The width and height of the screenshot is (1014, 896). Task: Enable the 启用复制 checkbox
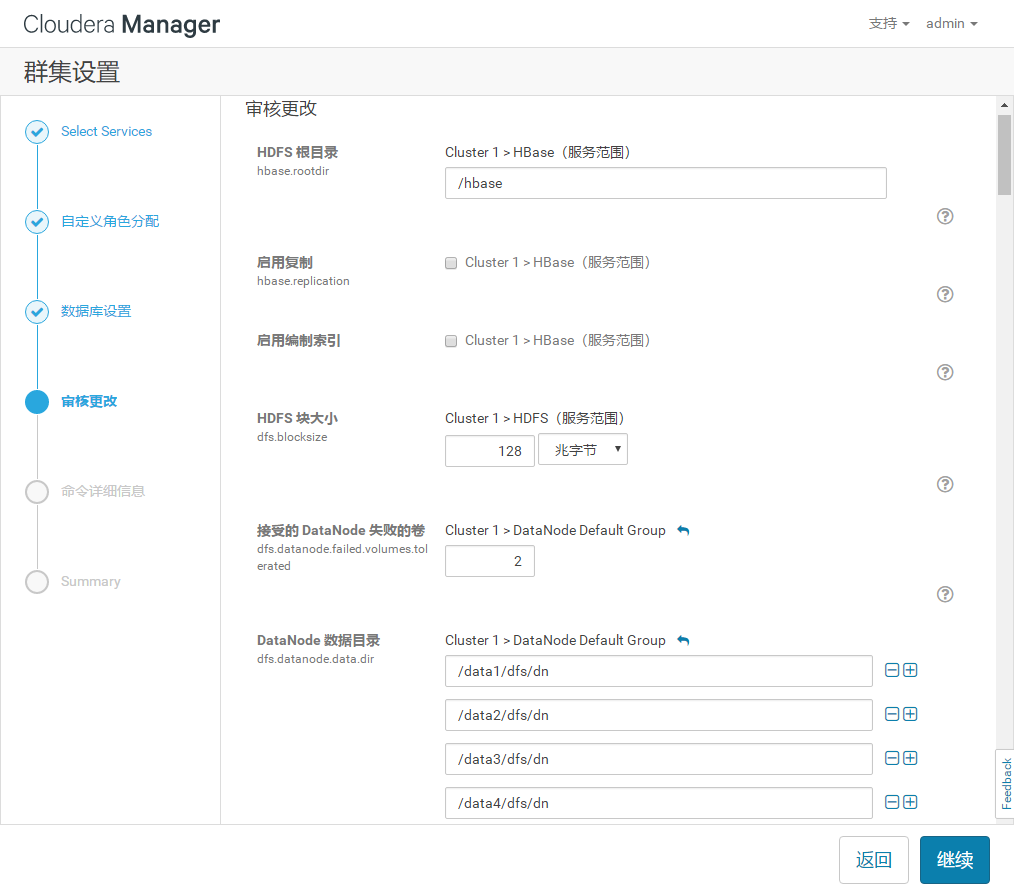click(x=450, y=262)
